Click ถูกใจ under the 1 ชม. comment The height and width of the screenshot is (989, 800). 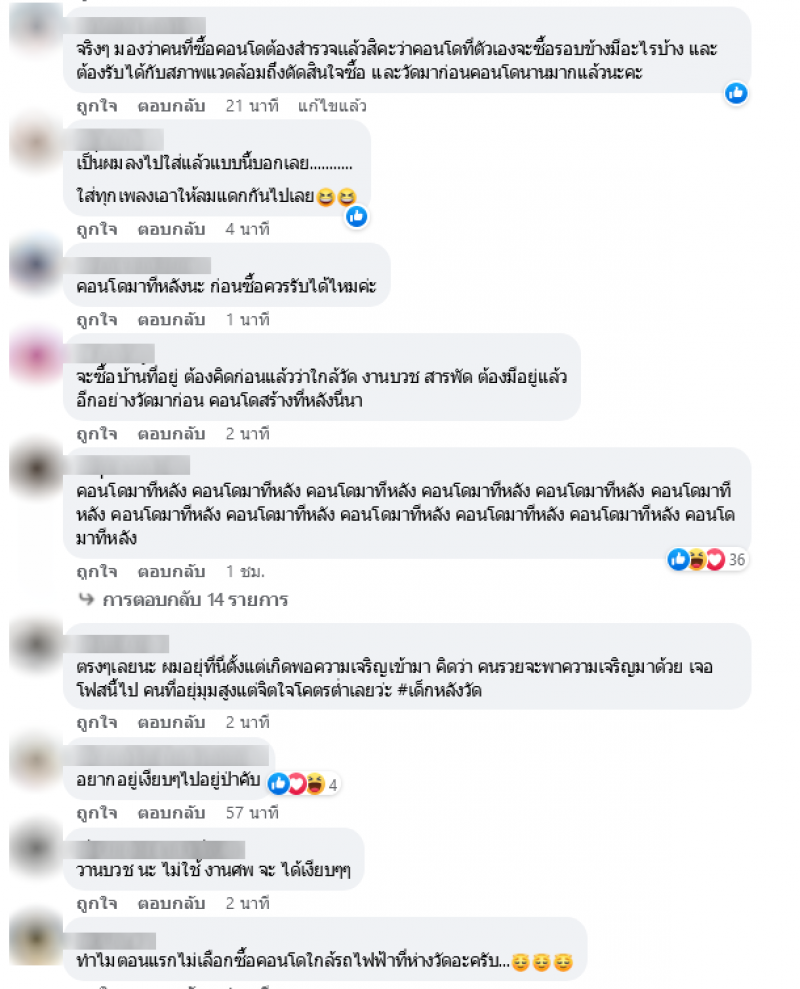[x=97, y=571]
